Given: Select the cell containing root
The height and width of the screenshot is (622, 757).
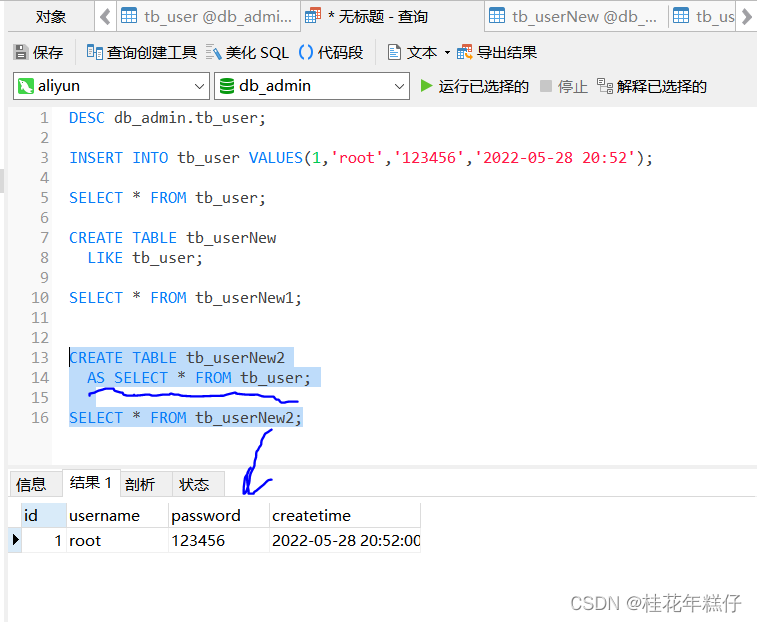Looking at the screenshot, I should click(117, 540).
